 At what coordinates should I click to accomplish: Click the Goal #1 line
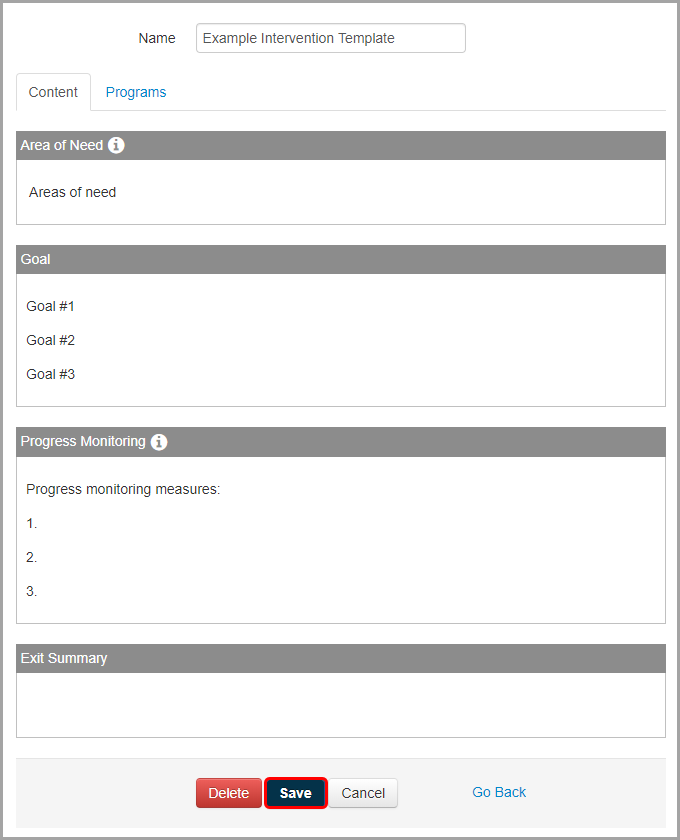(x=51, y=306)
